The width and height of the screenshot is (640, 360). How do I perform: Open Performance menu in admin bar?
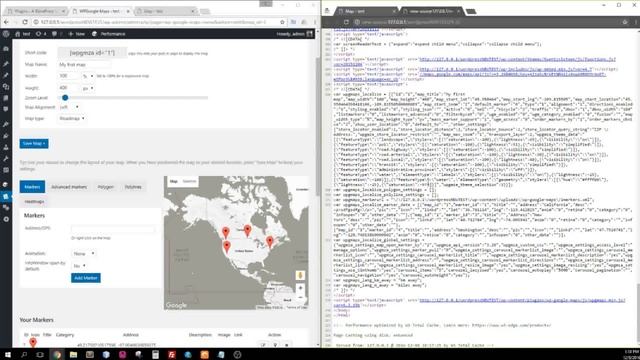109,34
